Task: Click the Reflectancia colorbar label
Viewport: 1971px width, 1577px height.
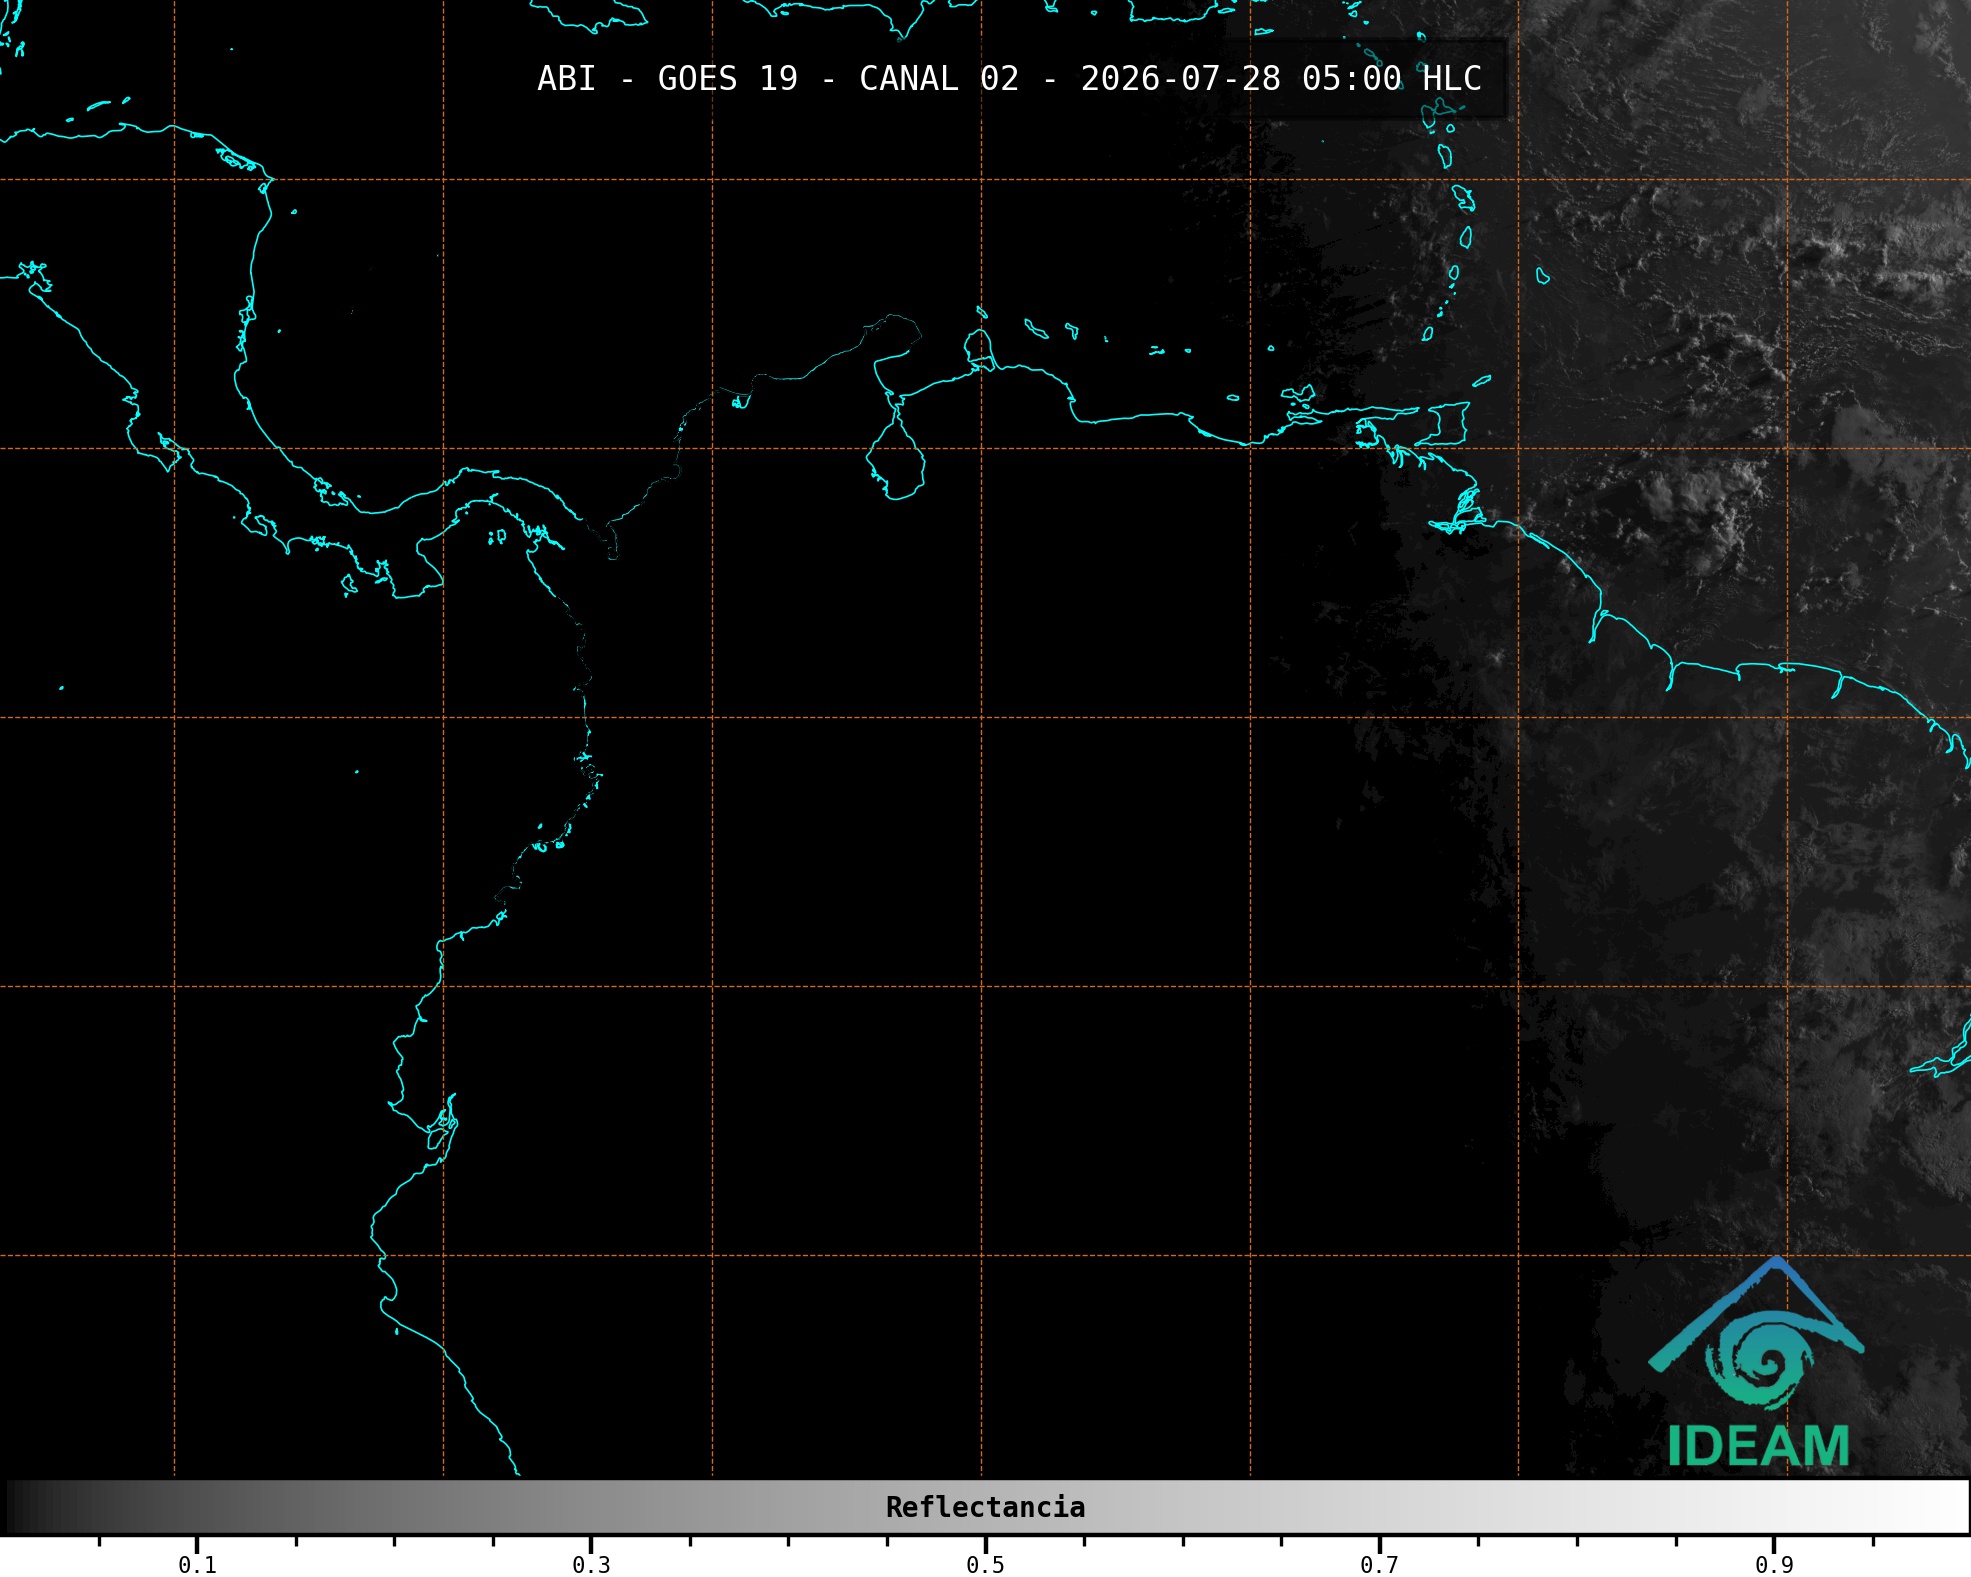Action: click(985, 1507)
